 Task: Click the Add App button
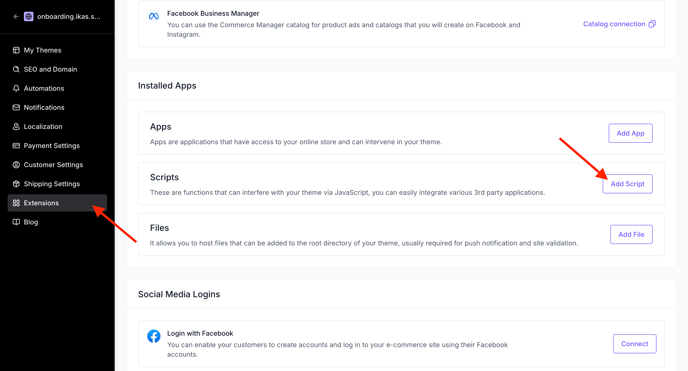point(630,133)
